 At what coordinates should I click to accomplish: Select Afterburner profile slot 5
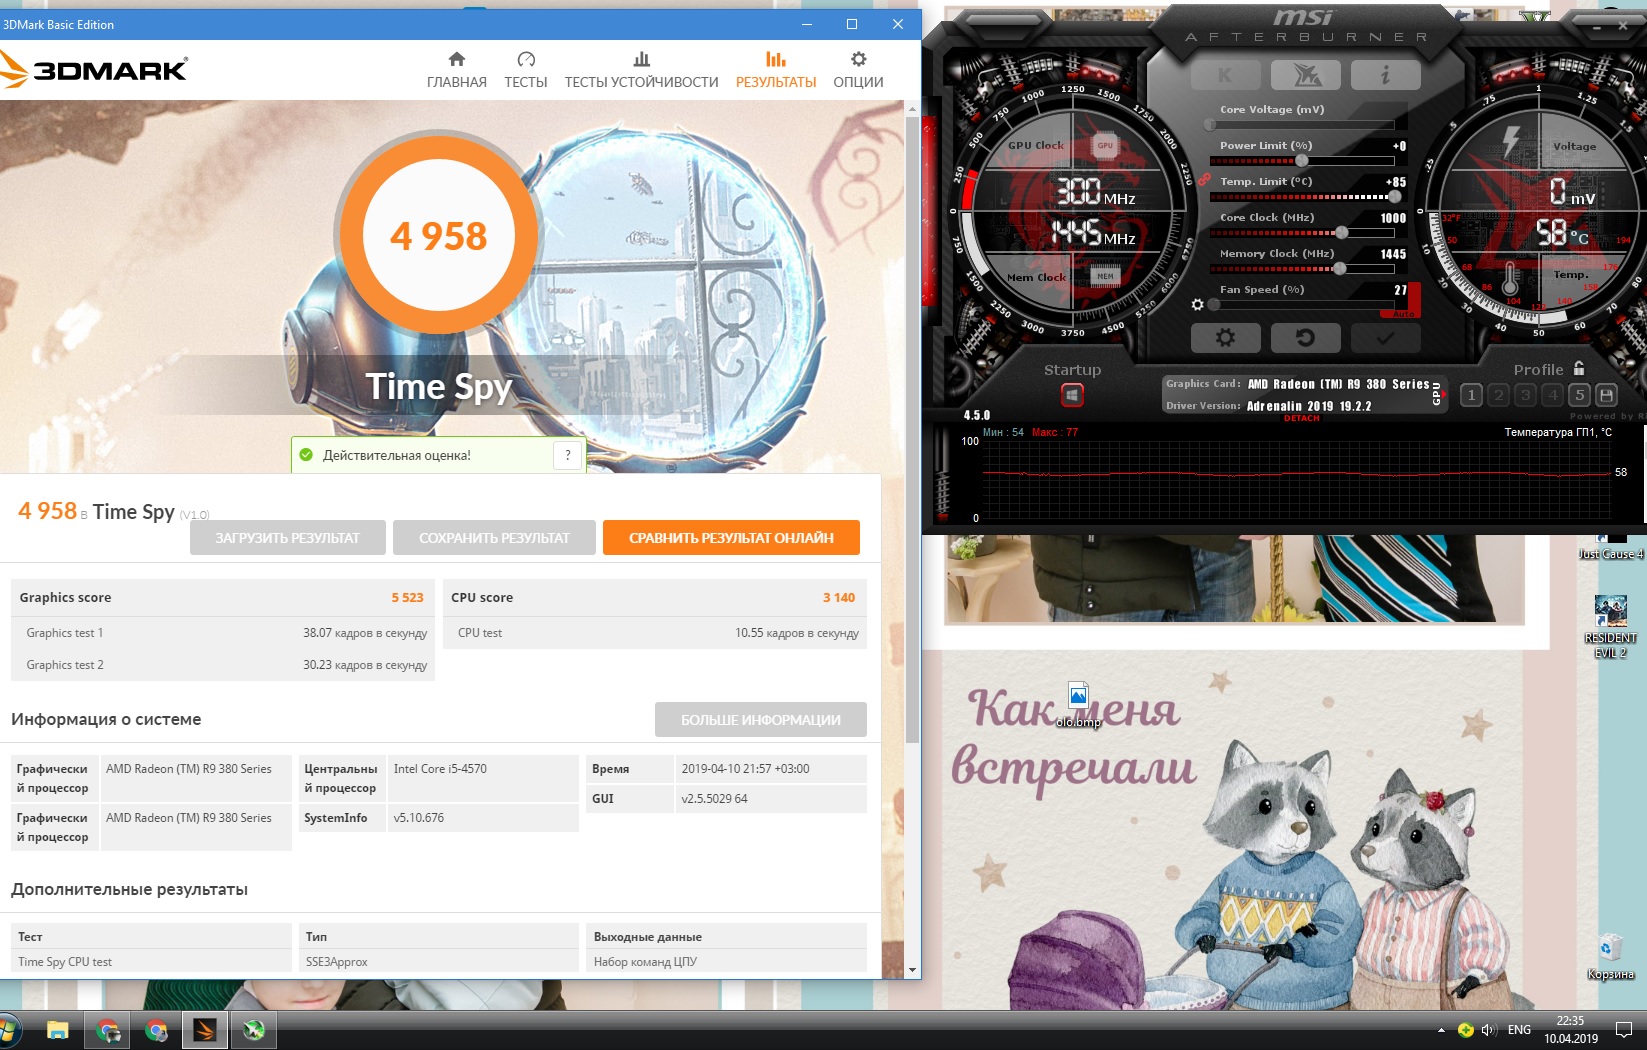1580,395
